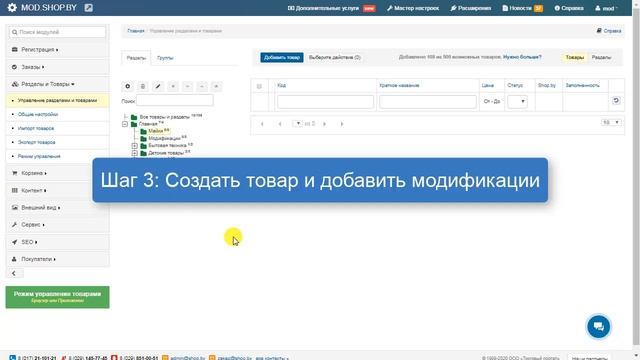The height and width of the screenshot is (360, 640).
Task: Open Справка in the top navigation bar
Action: tap(569, 8)
